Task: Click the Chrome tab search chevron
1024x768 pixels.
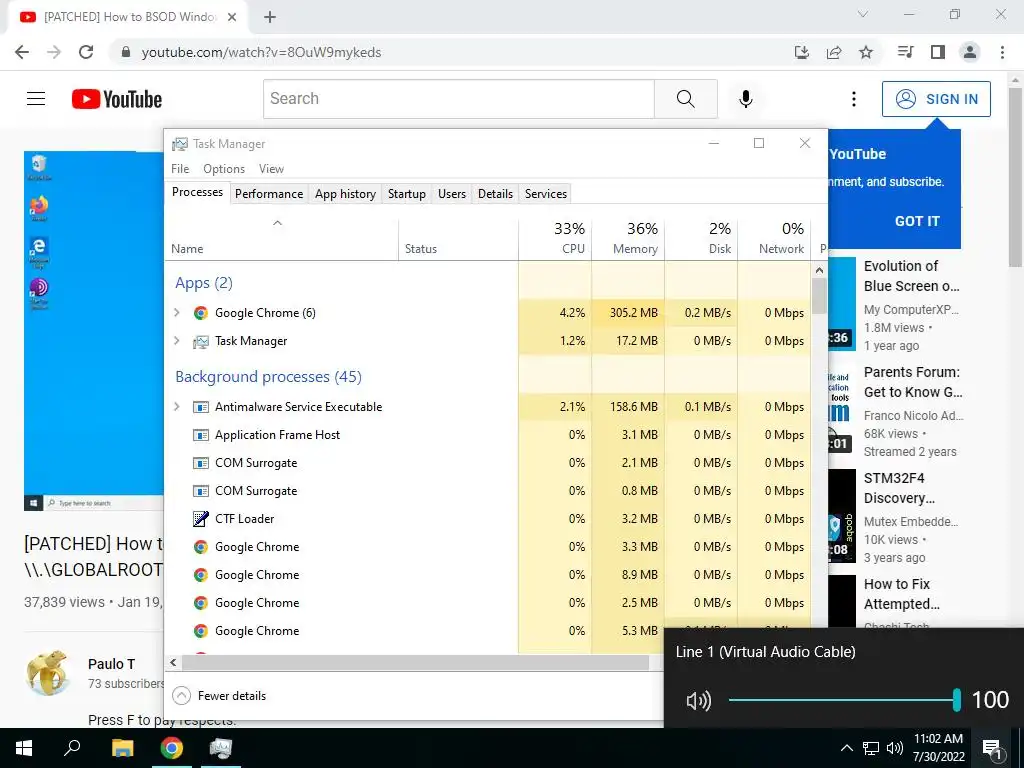Action: click(x=863, y=14)
